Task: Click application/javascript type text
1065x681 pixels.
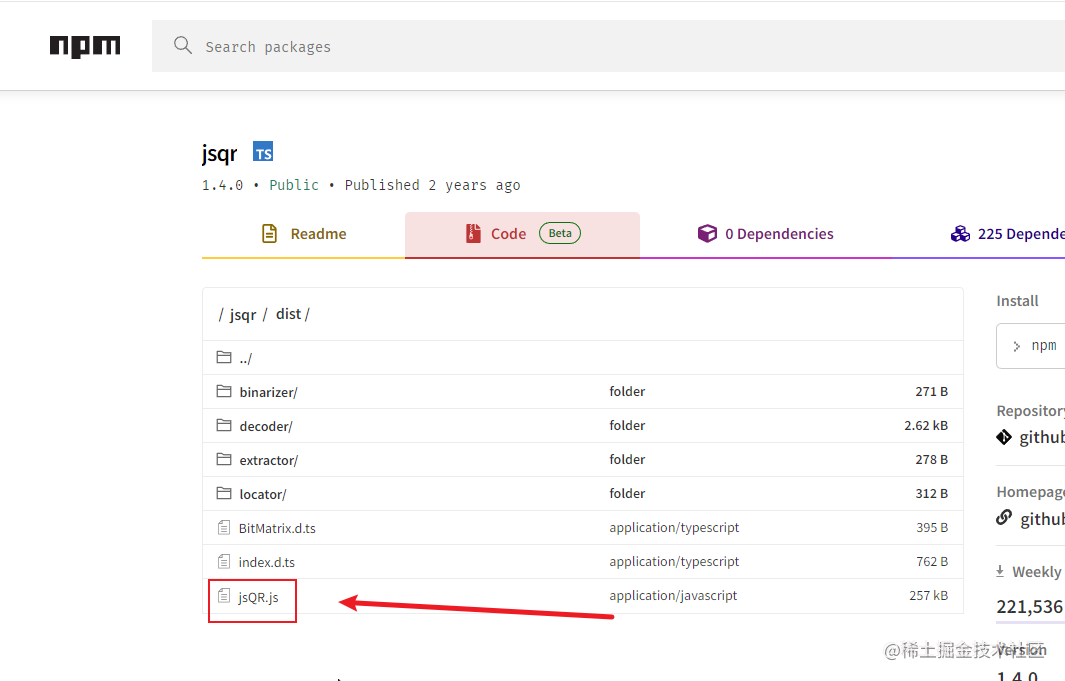Action: (672, 595)
